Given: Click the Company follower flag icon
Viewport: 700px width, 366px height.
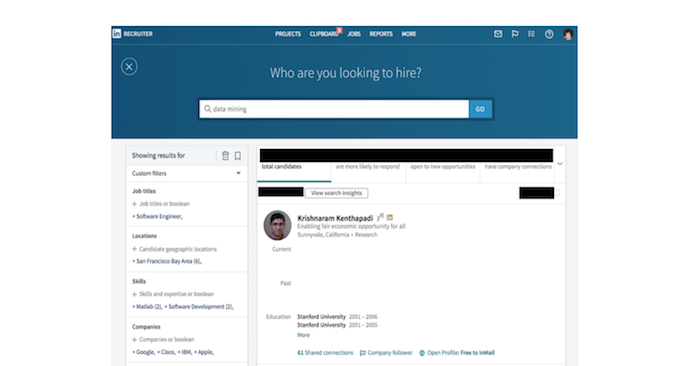Looking at the screenshot, I should click(x=362, y=353).
